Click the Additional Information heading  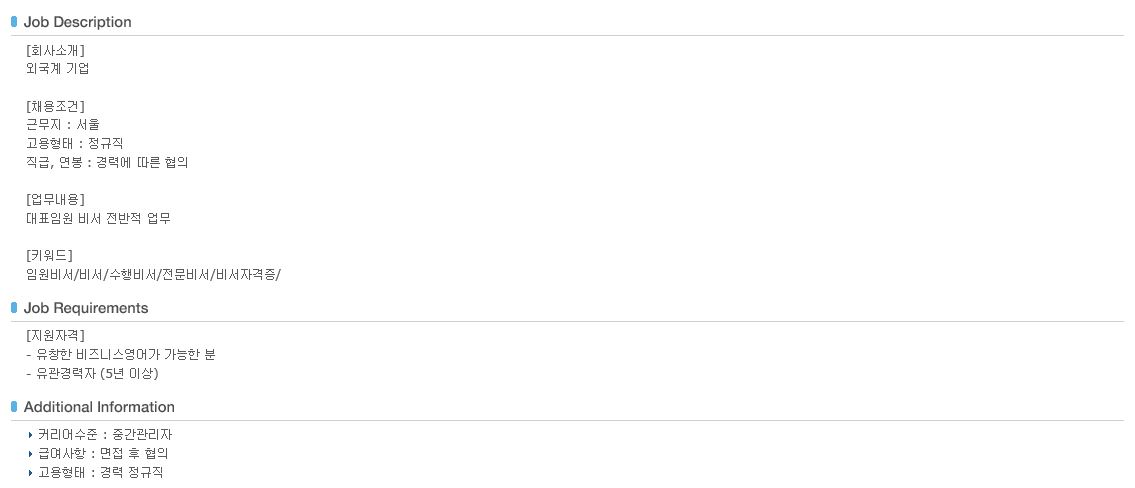click(99, 407)
